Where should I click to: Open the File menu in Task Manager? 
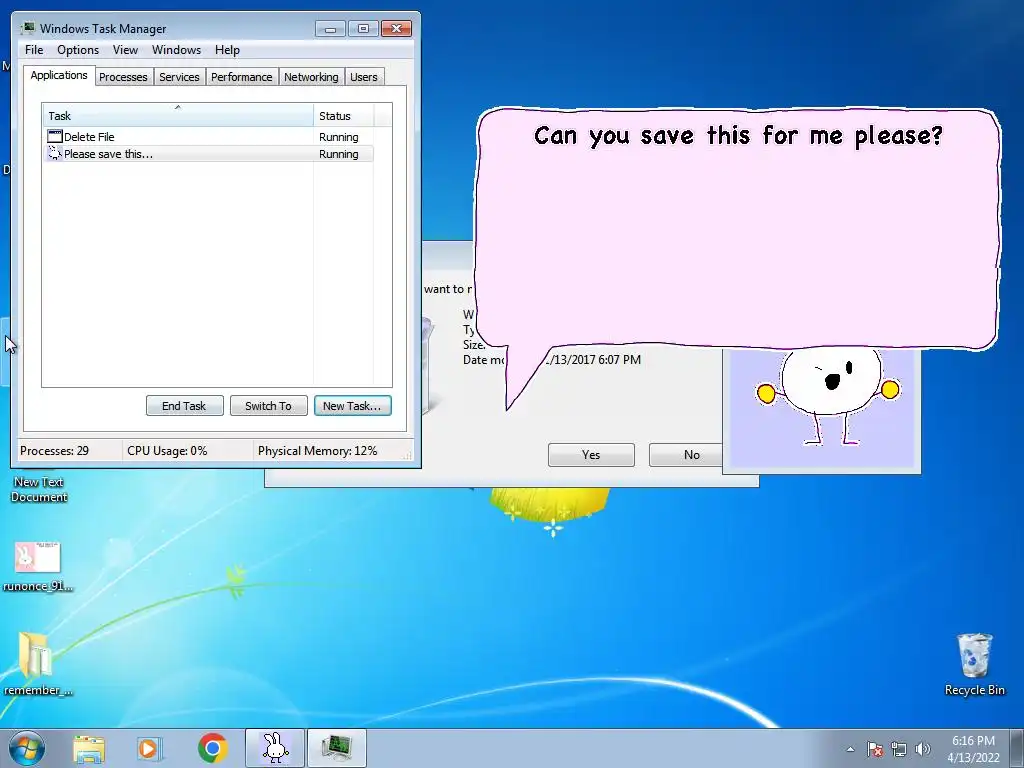pos(34,50)
